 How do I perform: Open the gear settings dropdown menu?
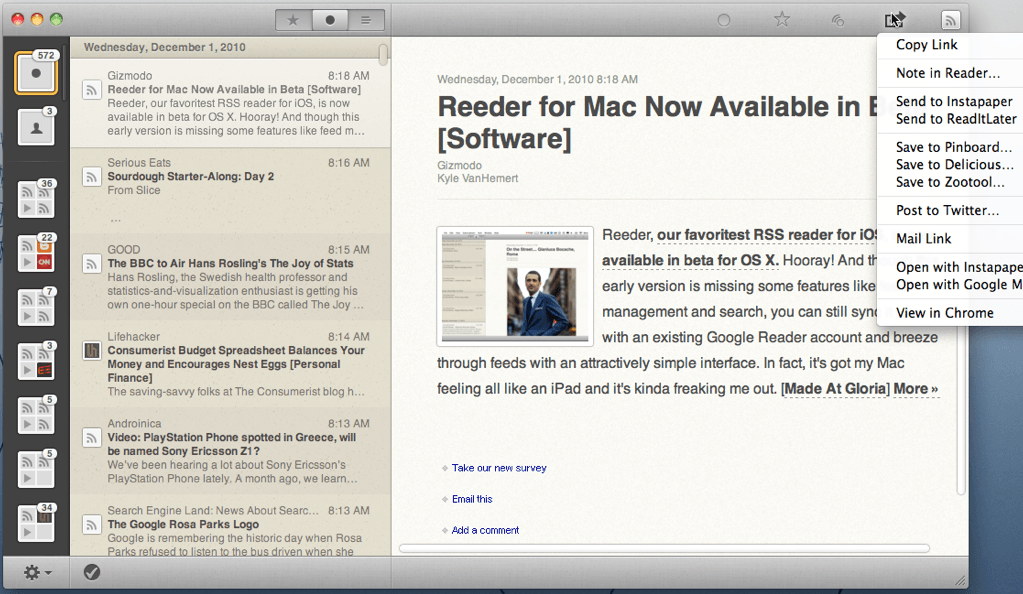[37, 572]
